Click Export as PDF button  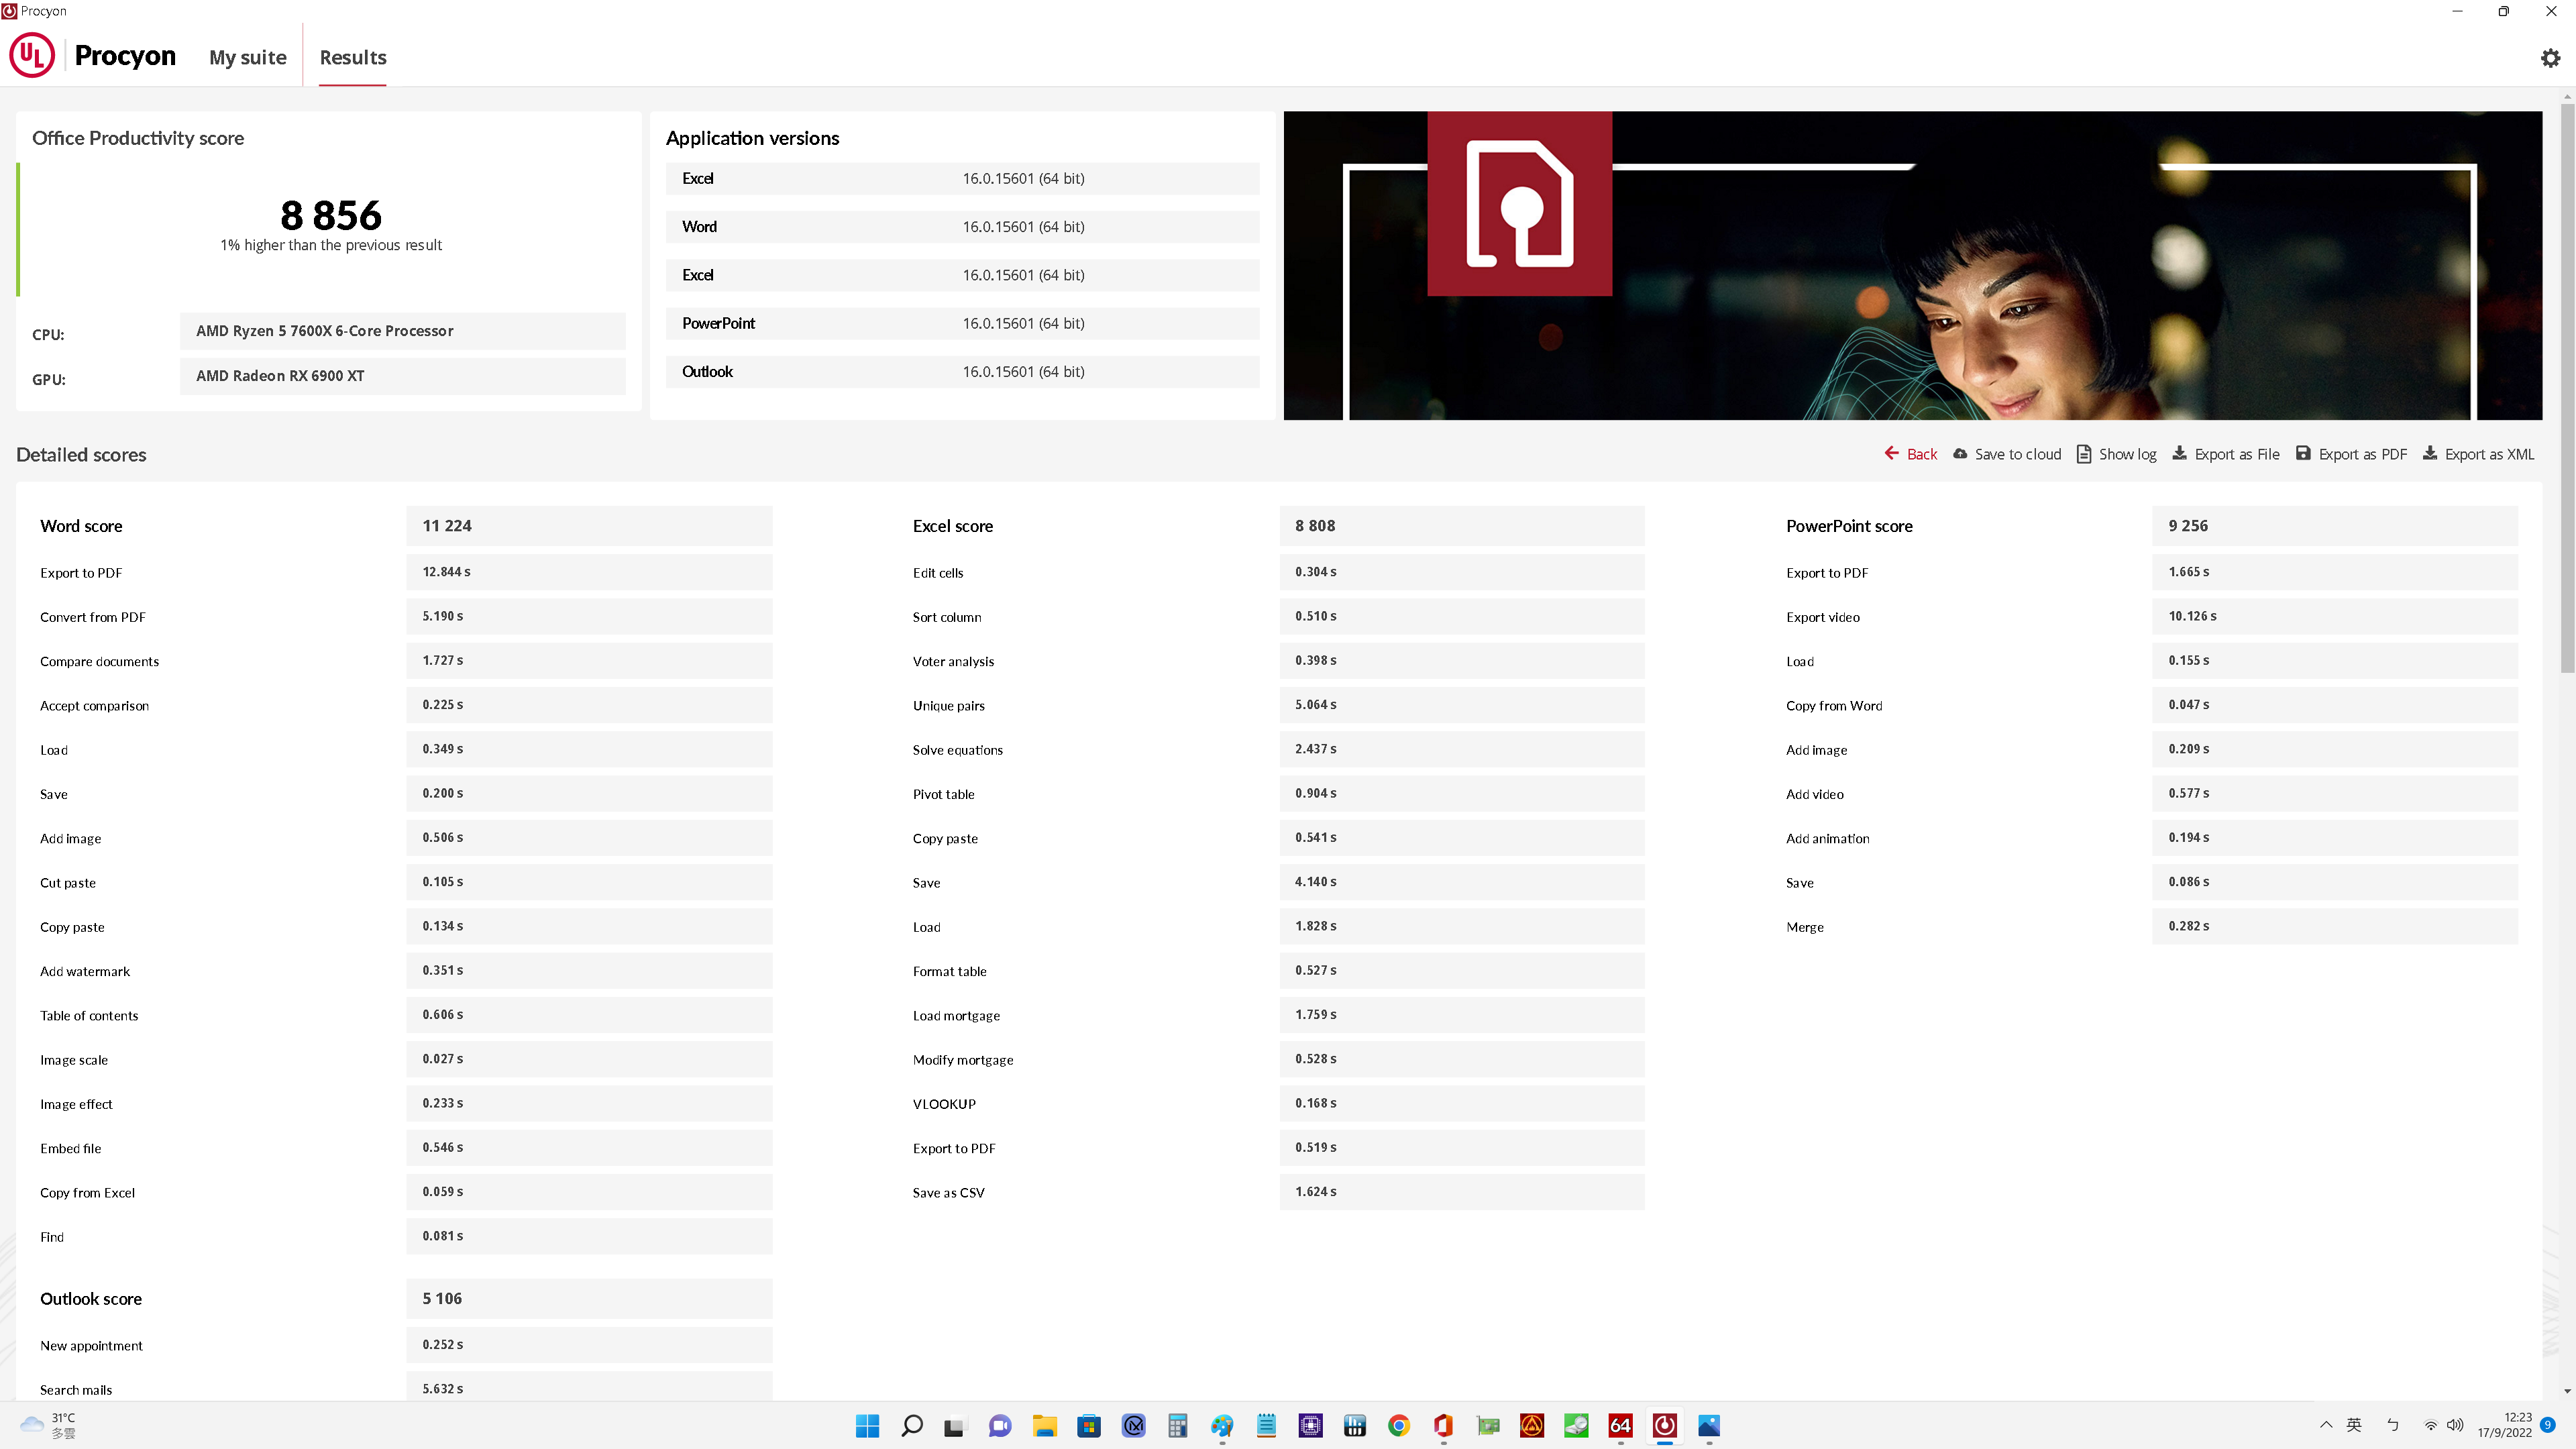pyautogui.click(x=2351, y=454)
